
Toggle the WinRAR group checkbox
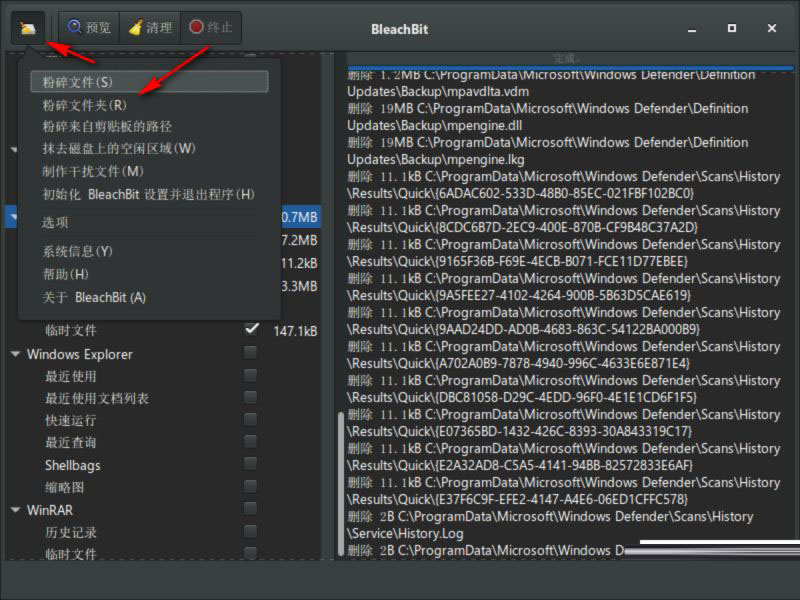[x=251, y=509]
